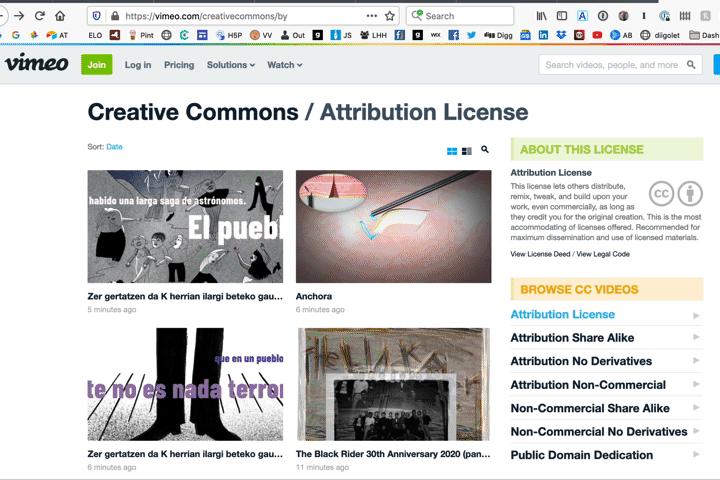Click the browser home icon
This screenshot has height=480, width=720.
(61, 16)
